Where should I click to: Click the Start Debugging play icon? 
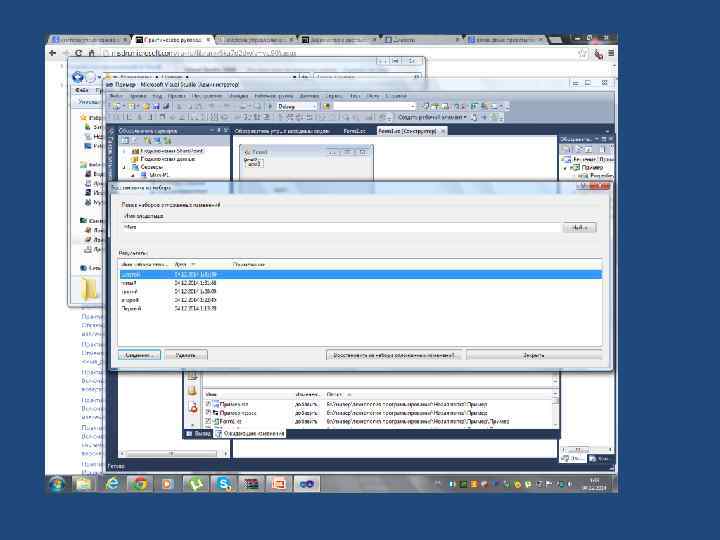(x=270, y=107)
